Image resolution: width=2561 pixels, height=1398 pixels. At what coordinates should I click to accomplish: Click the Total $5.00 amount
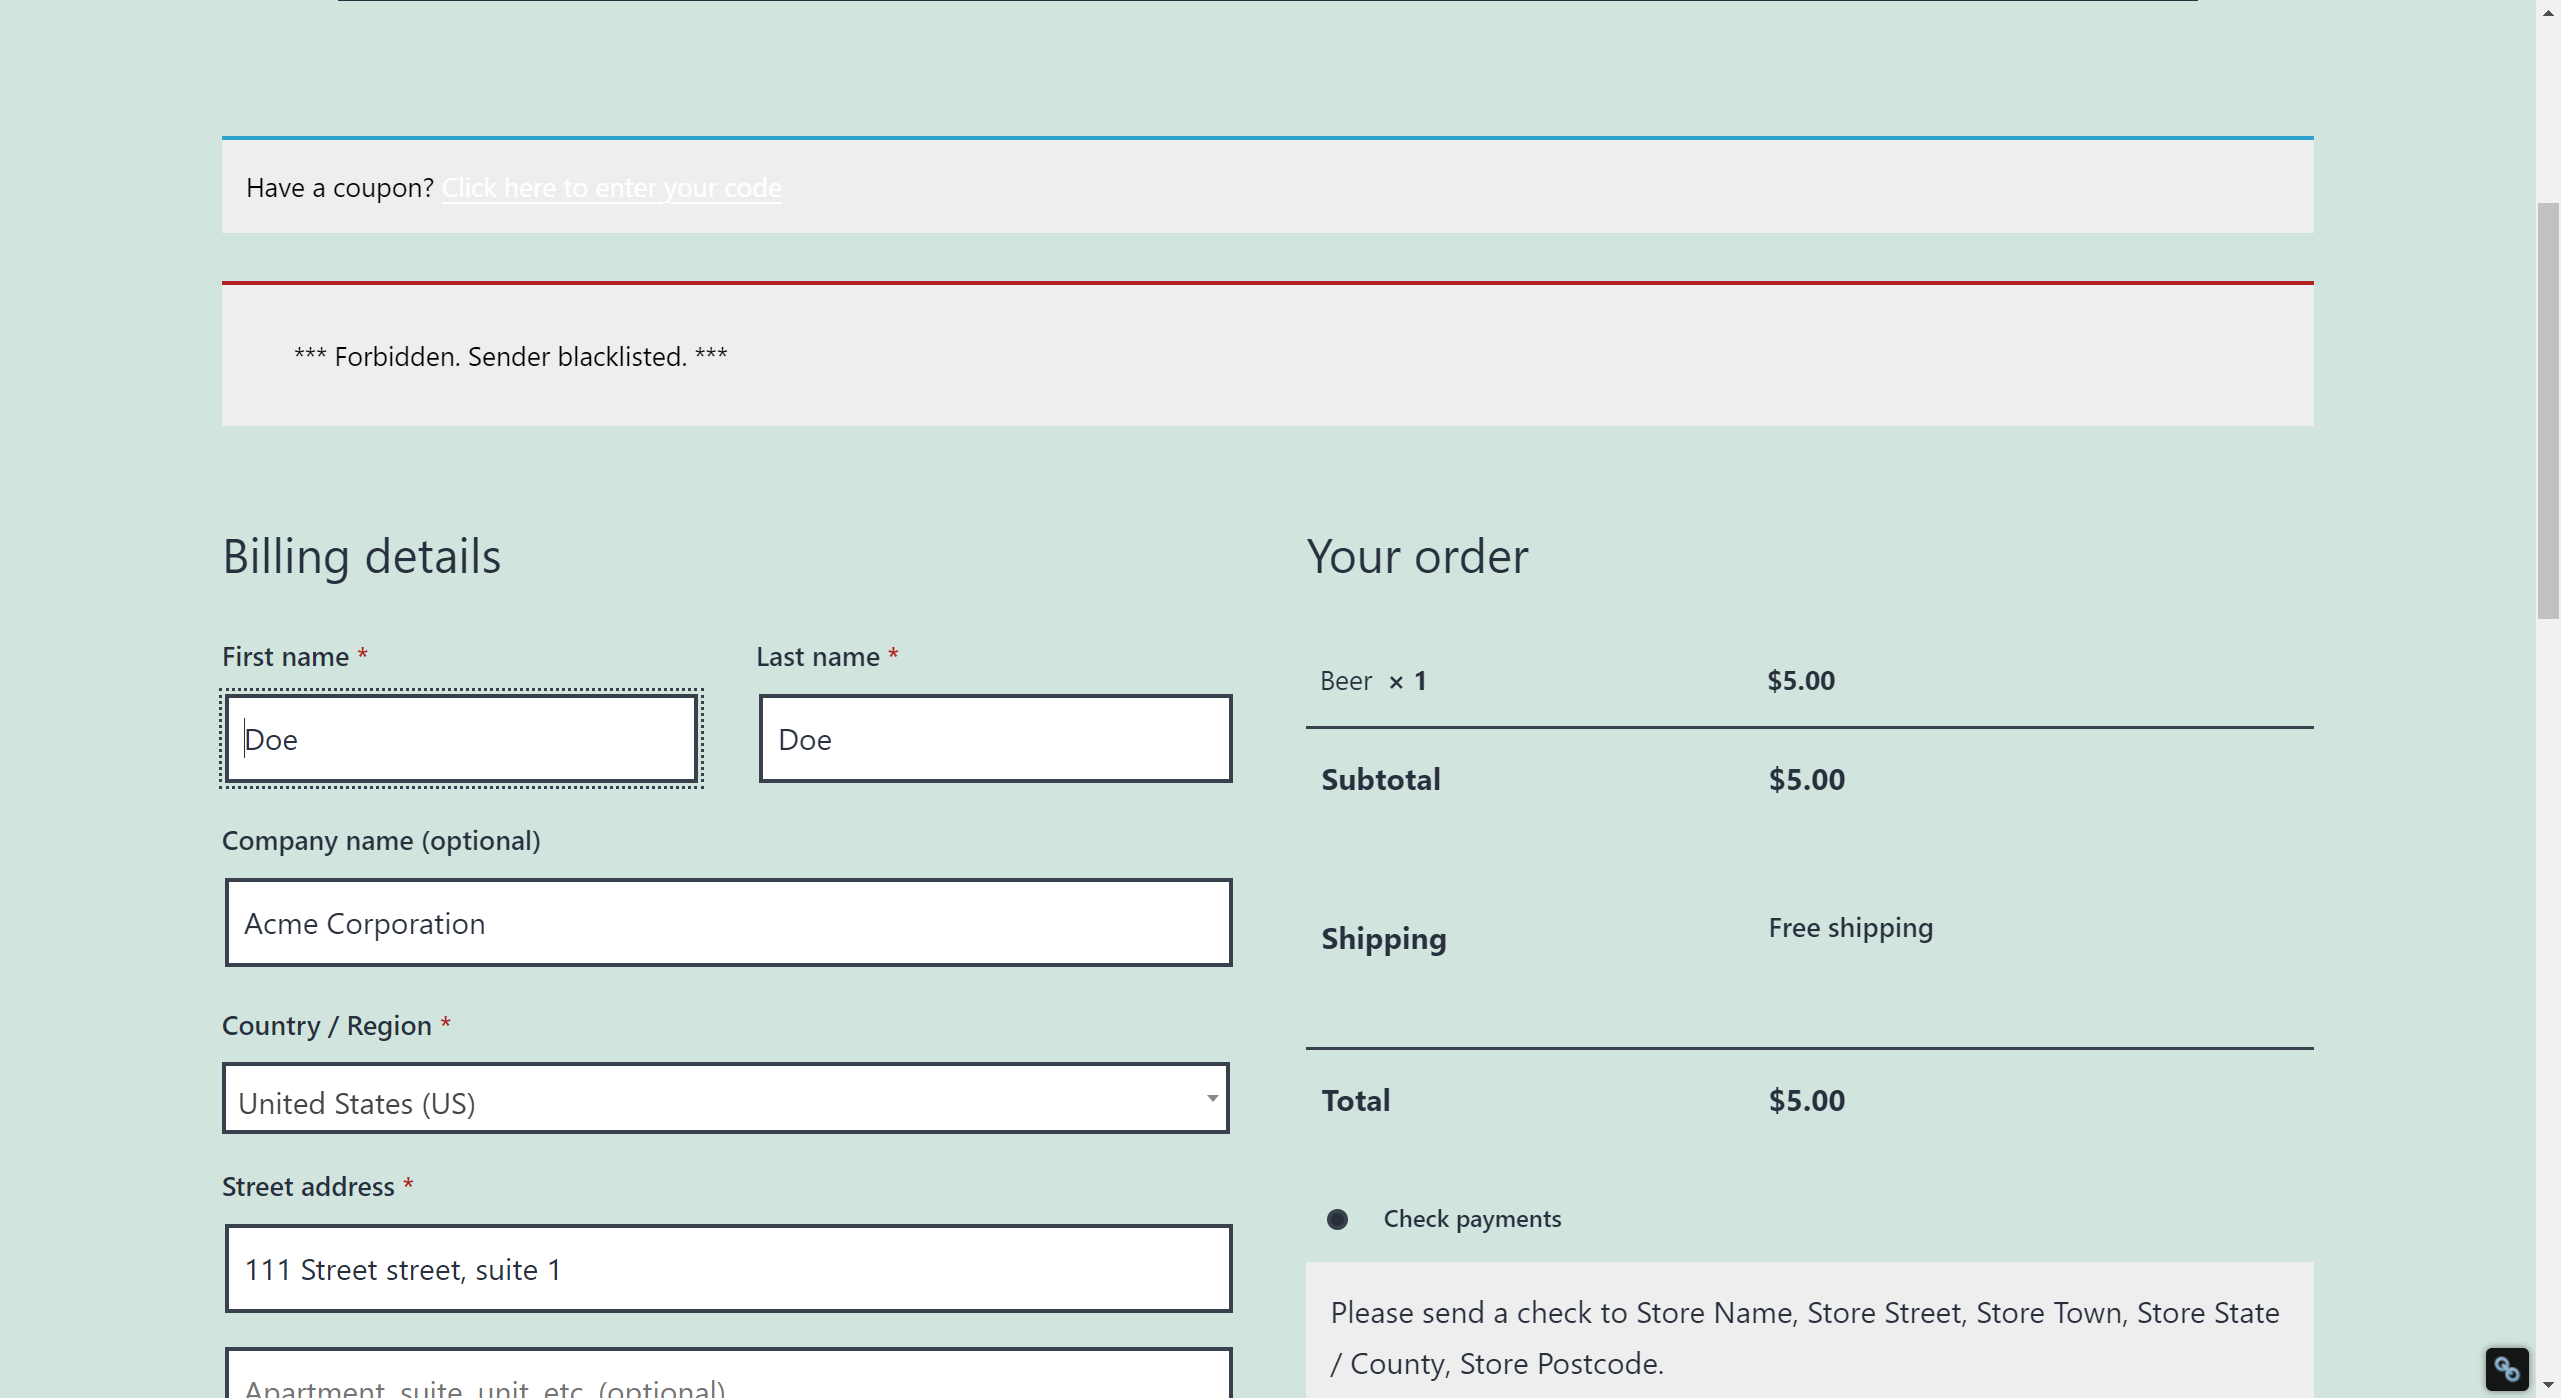point(1806,1101)
